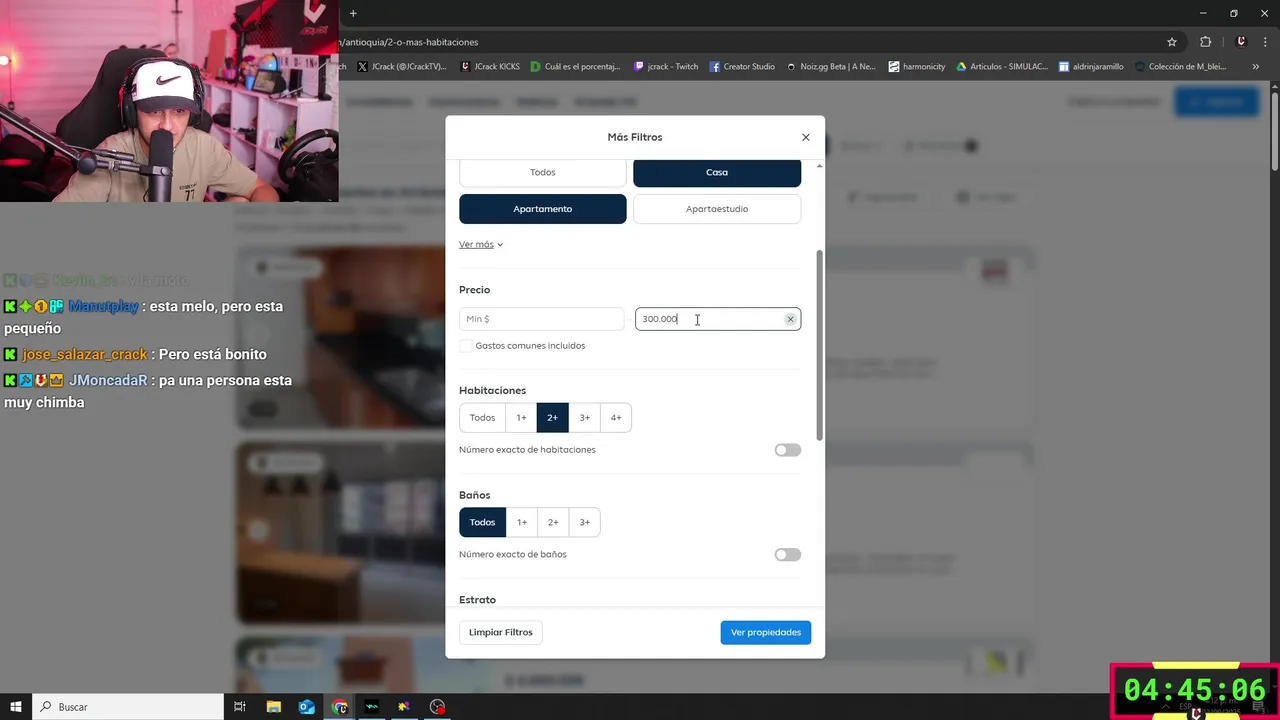Open the jcrack - Twitch bookmark
Viewport: 1280px width, 720px height.
666,67
